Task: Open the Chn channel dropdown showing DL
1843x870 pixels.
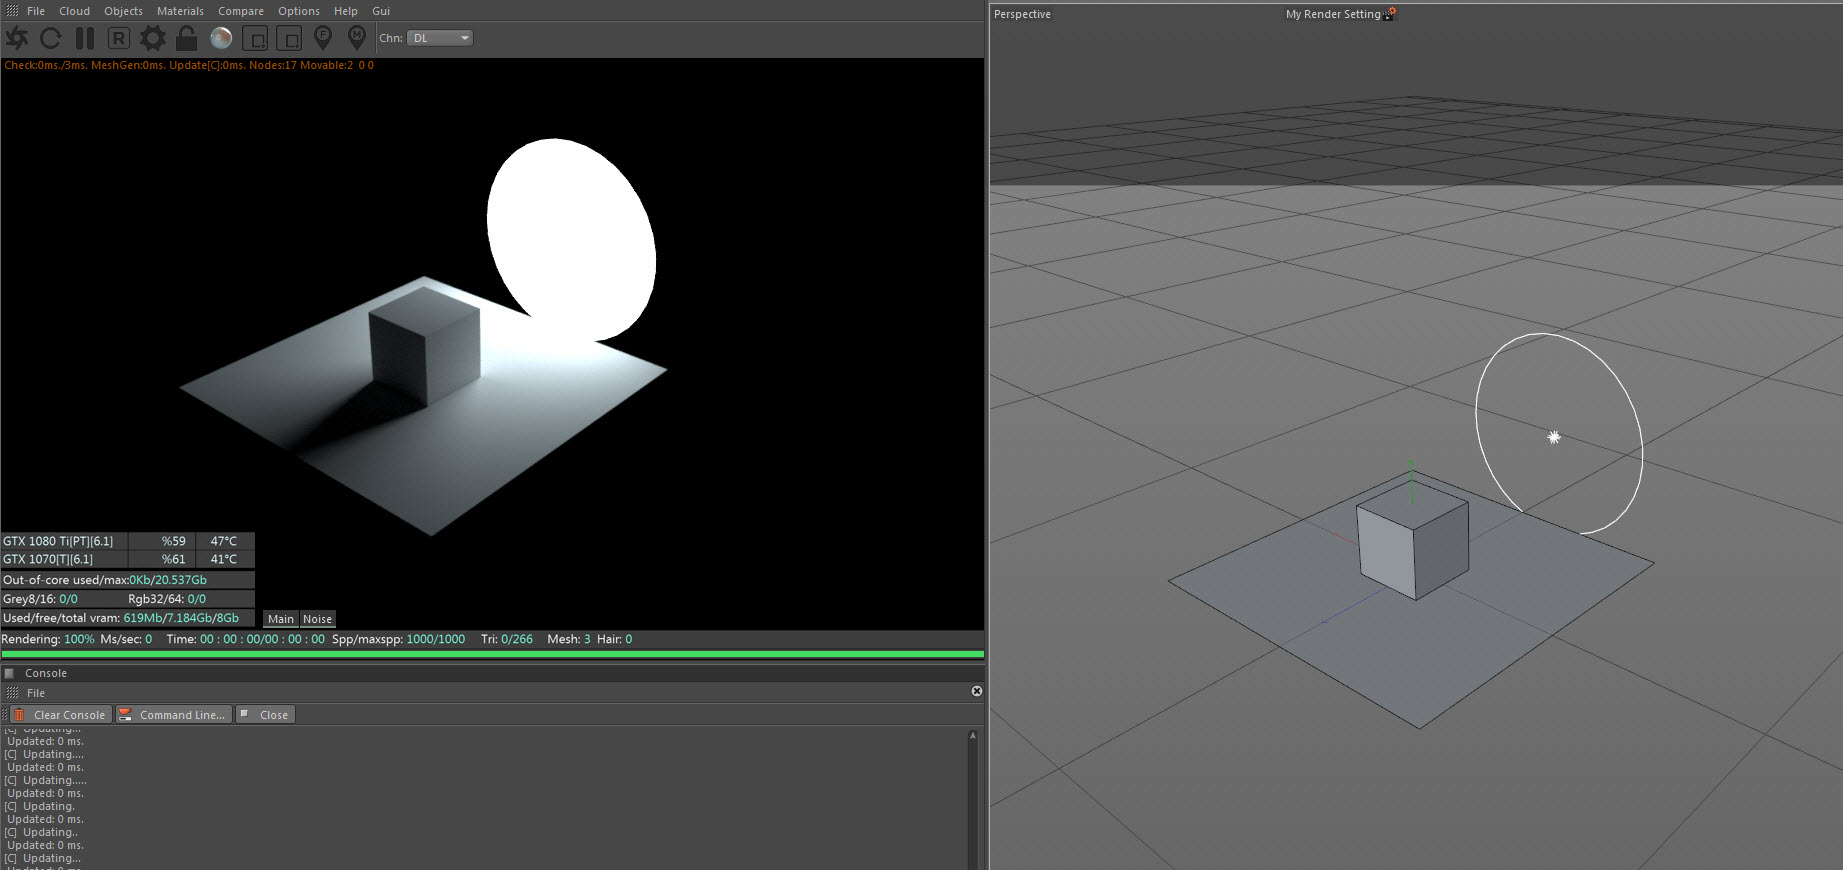Action: coord(440,38)
